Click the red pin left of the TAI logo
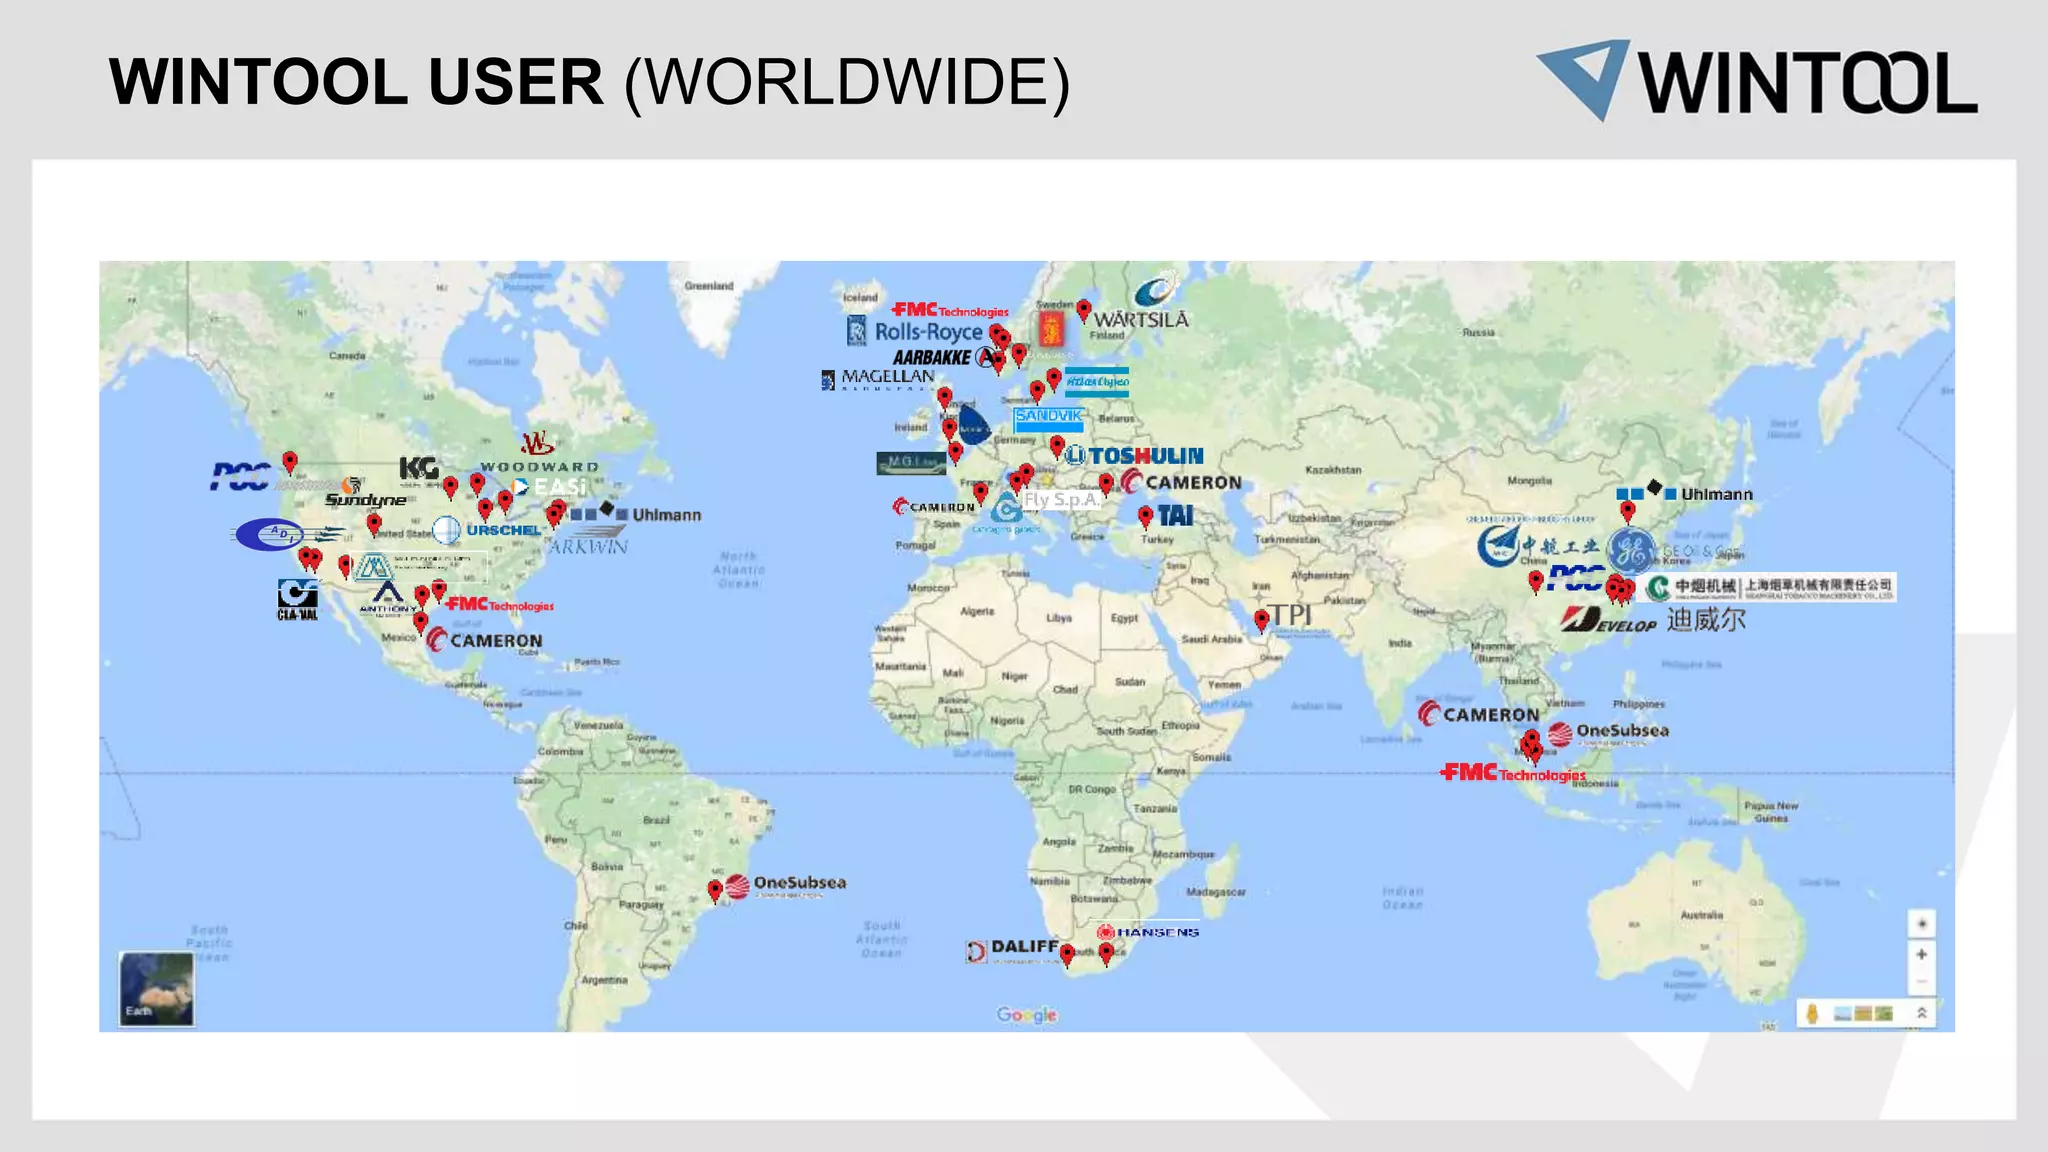 [1146, 517]
